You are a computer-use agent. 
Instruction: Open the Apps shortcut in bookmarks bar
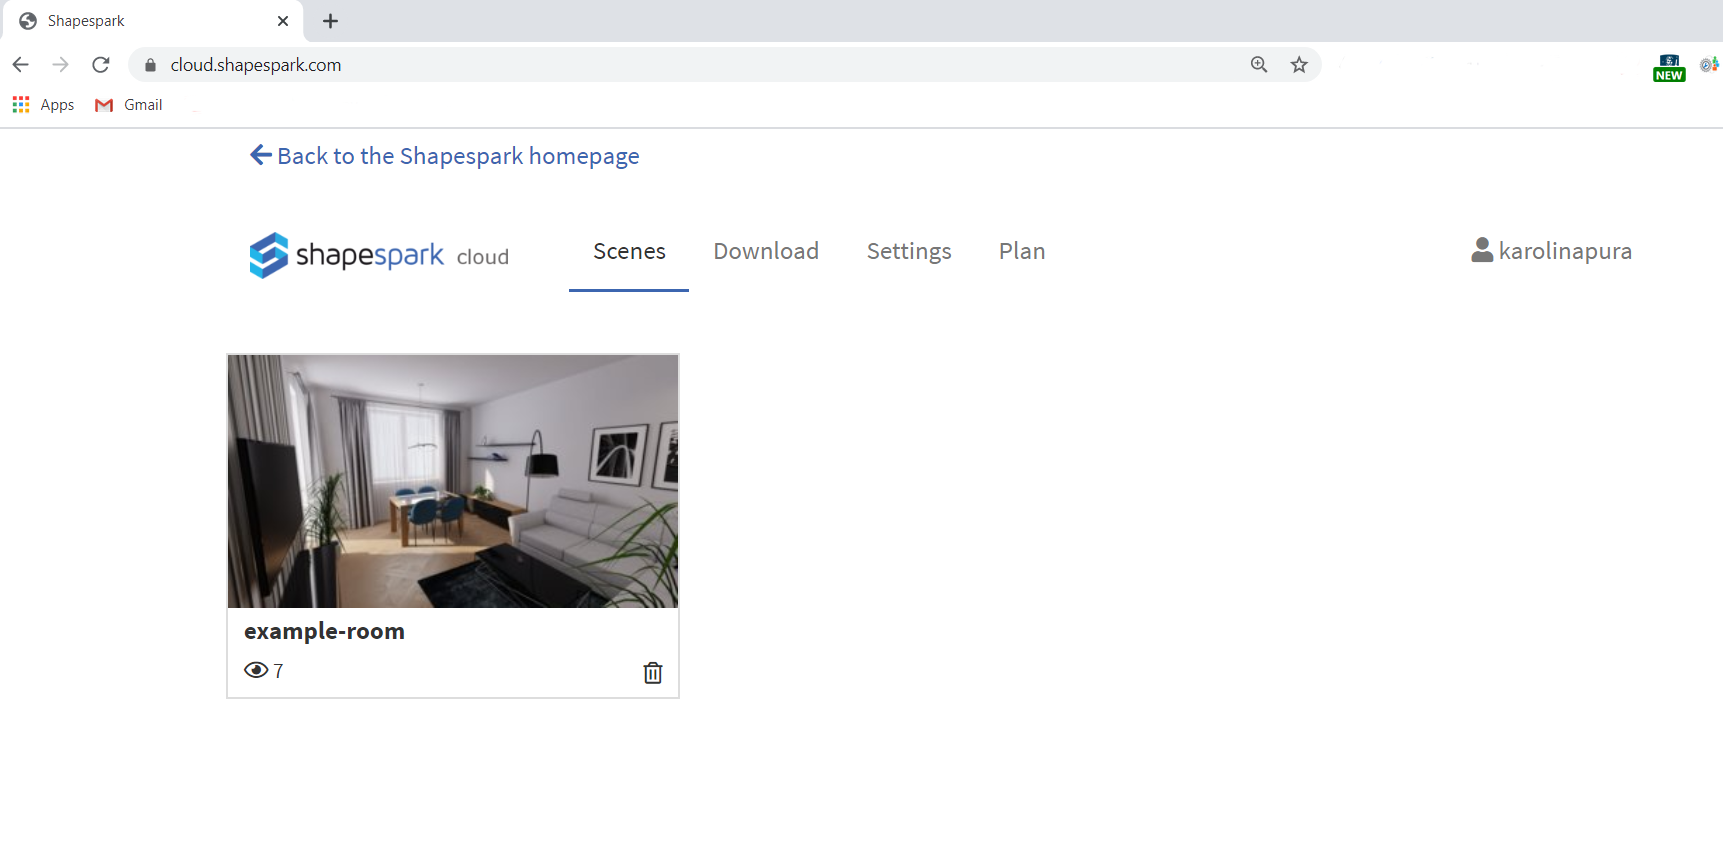43,105
